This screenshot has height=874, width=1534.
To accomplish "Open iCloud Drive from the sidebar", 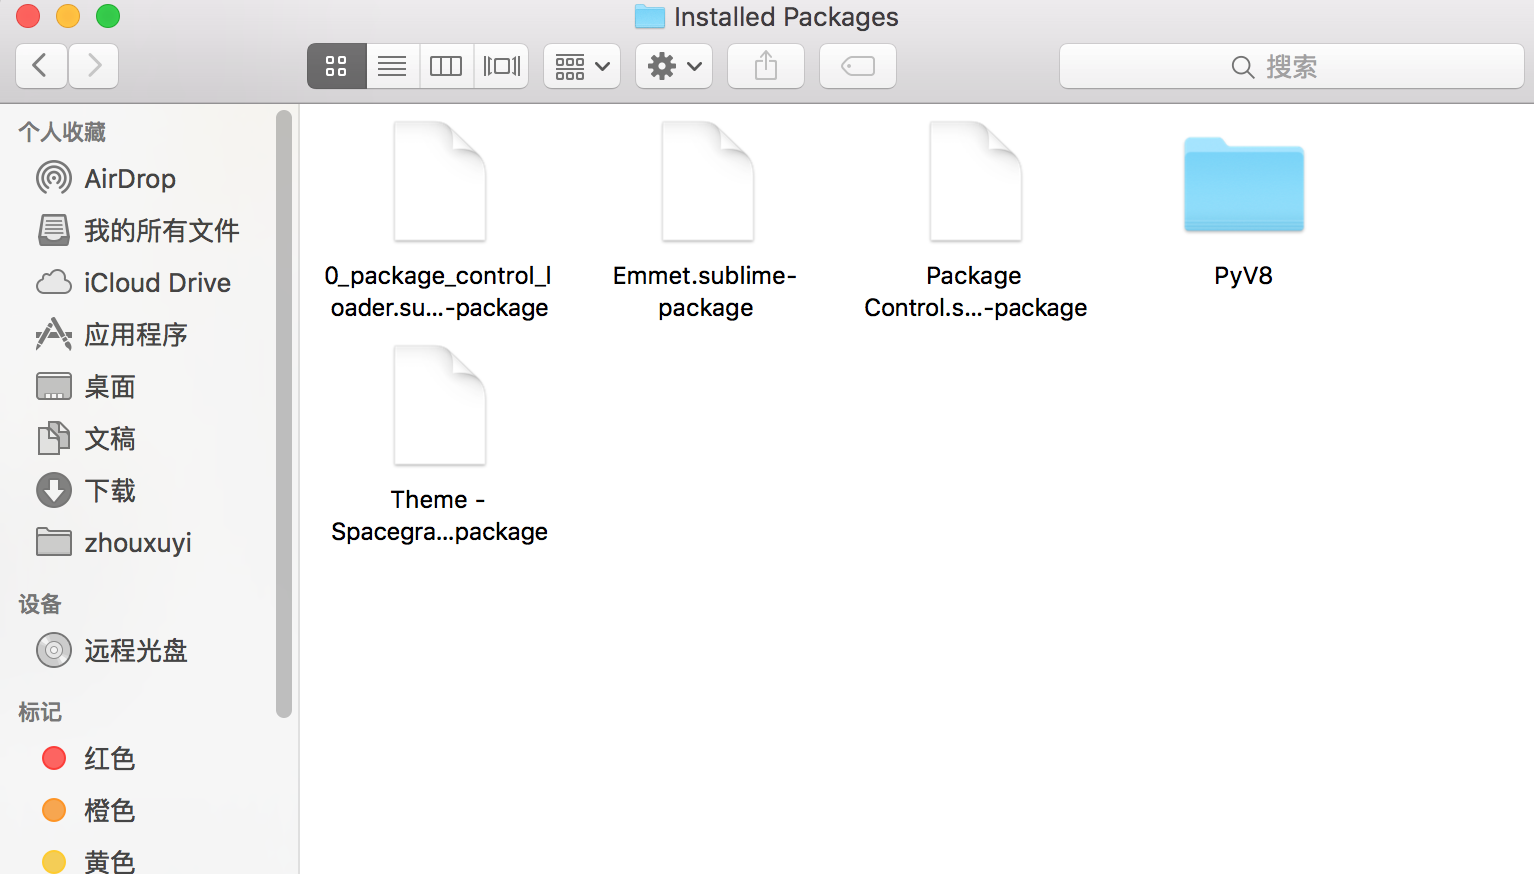I will coord(156,282).
